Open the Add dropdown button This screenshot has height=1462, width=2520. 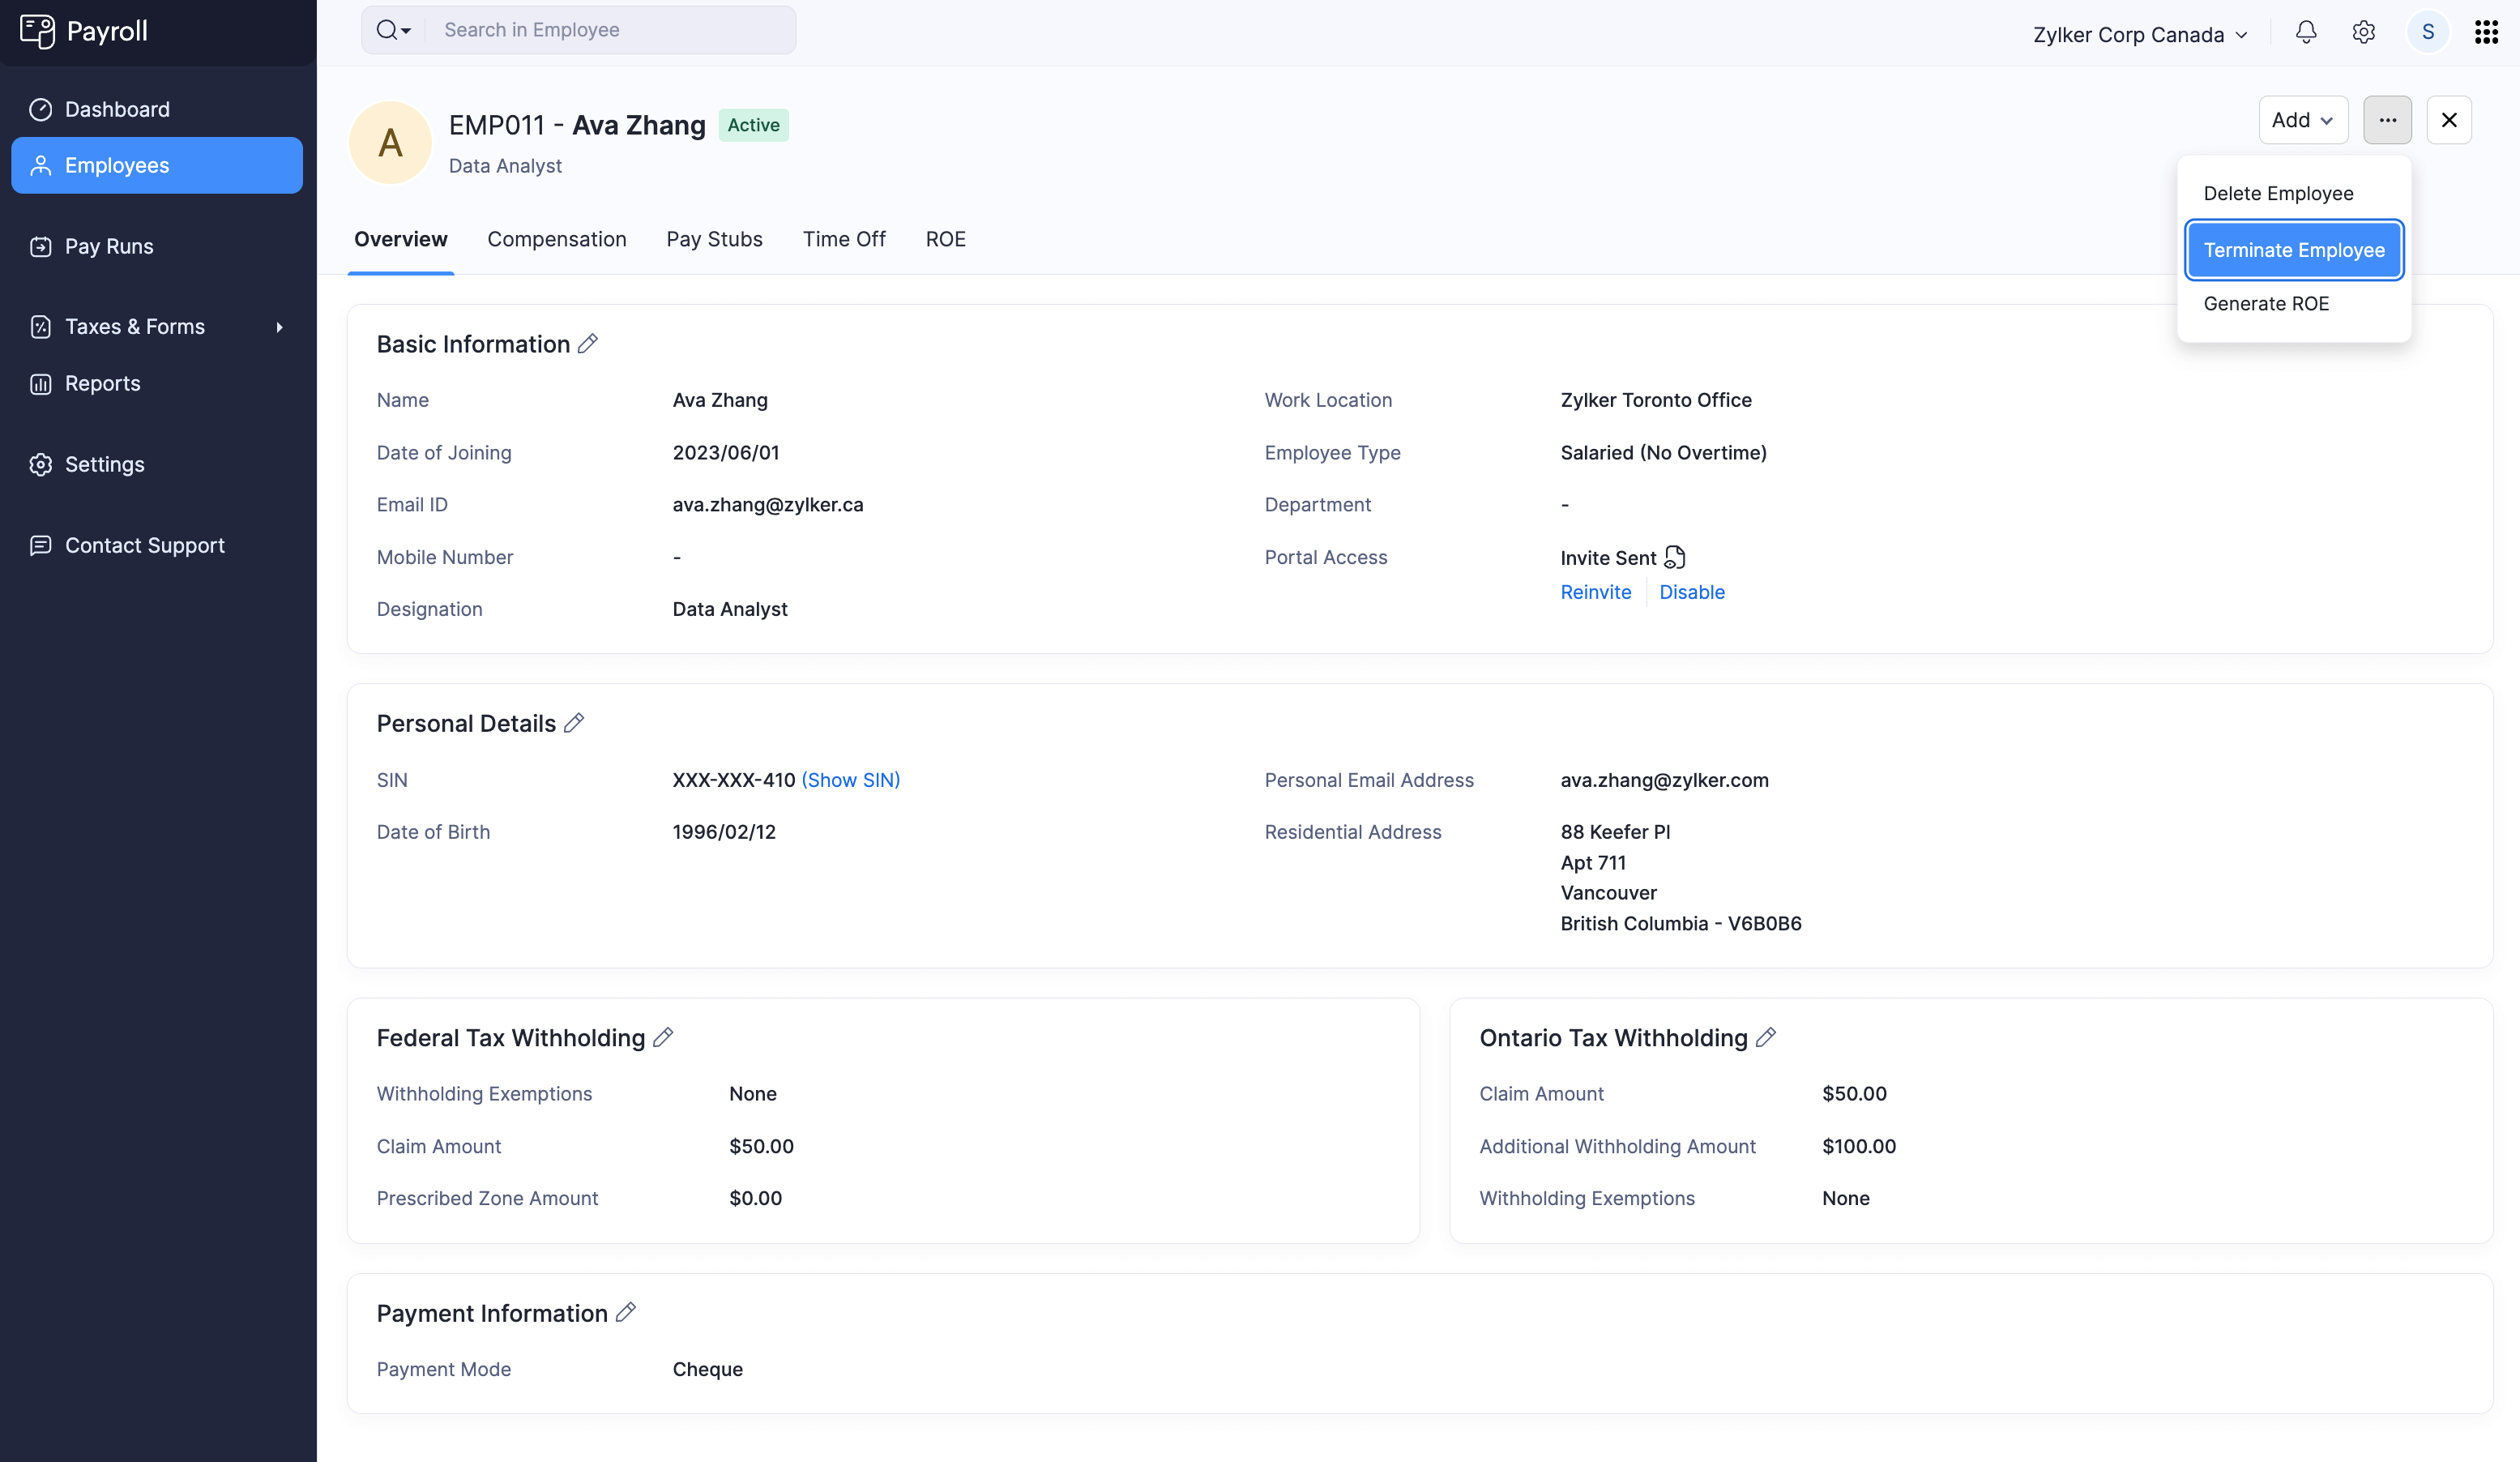pyautogui.click(x=2302, y=120)
